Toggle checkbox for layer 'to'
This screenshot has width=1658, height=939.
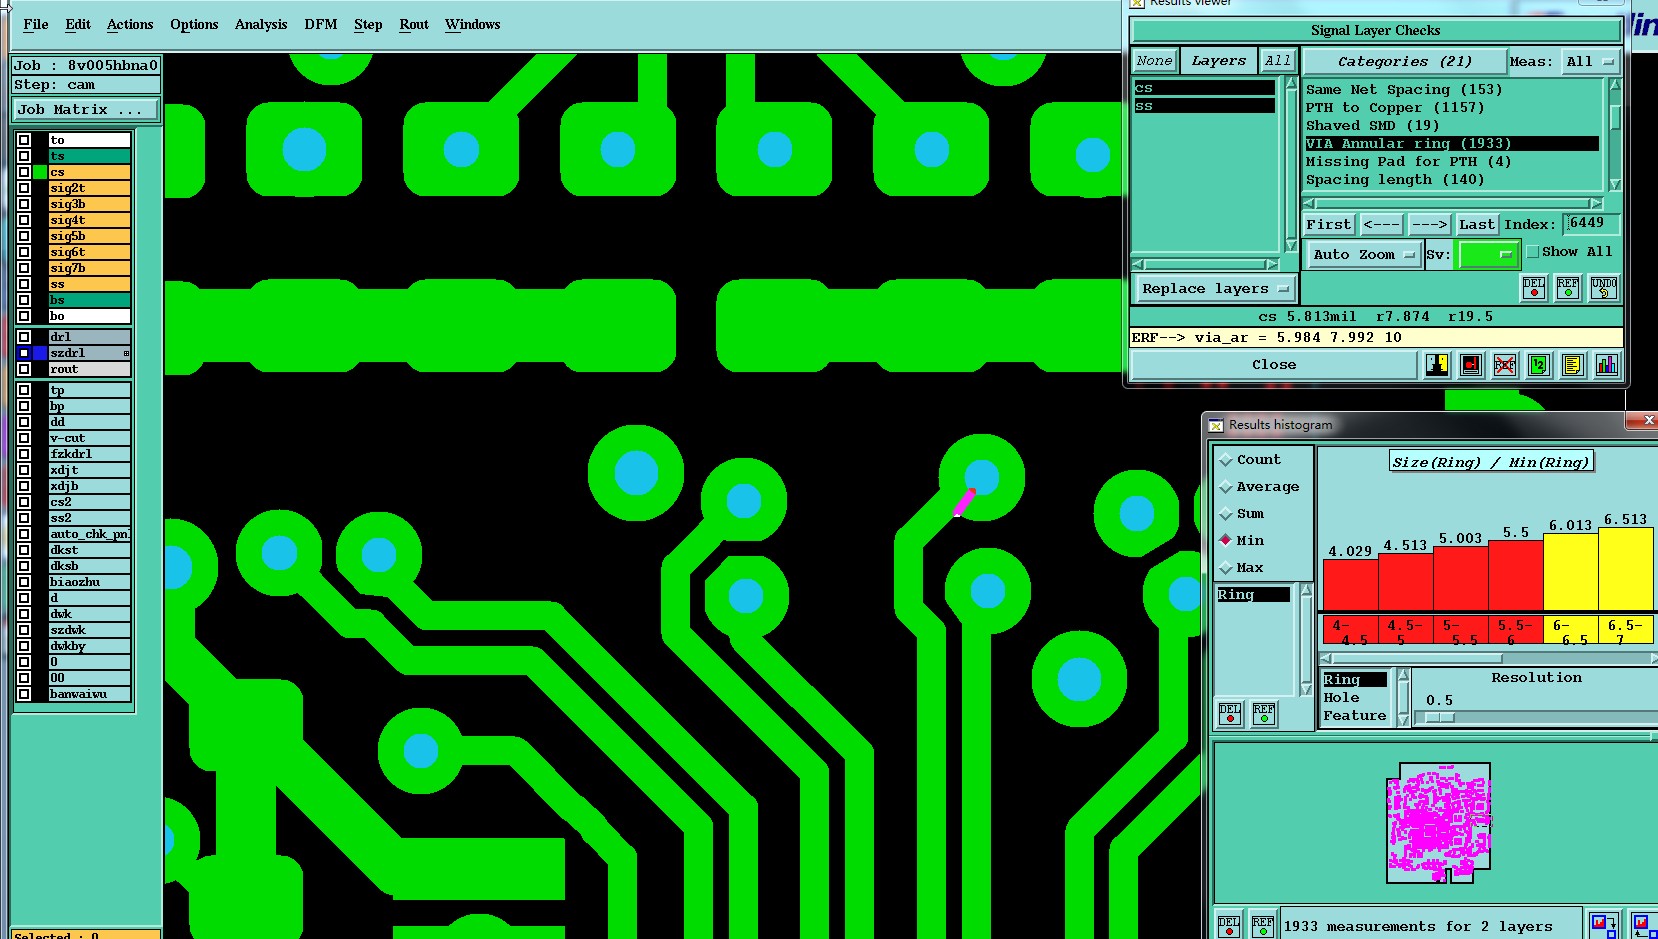click(x=24, y=140)
